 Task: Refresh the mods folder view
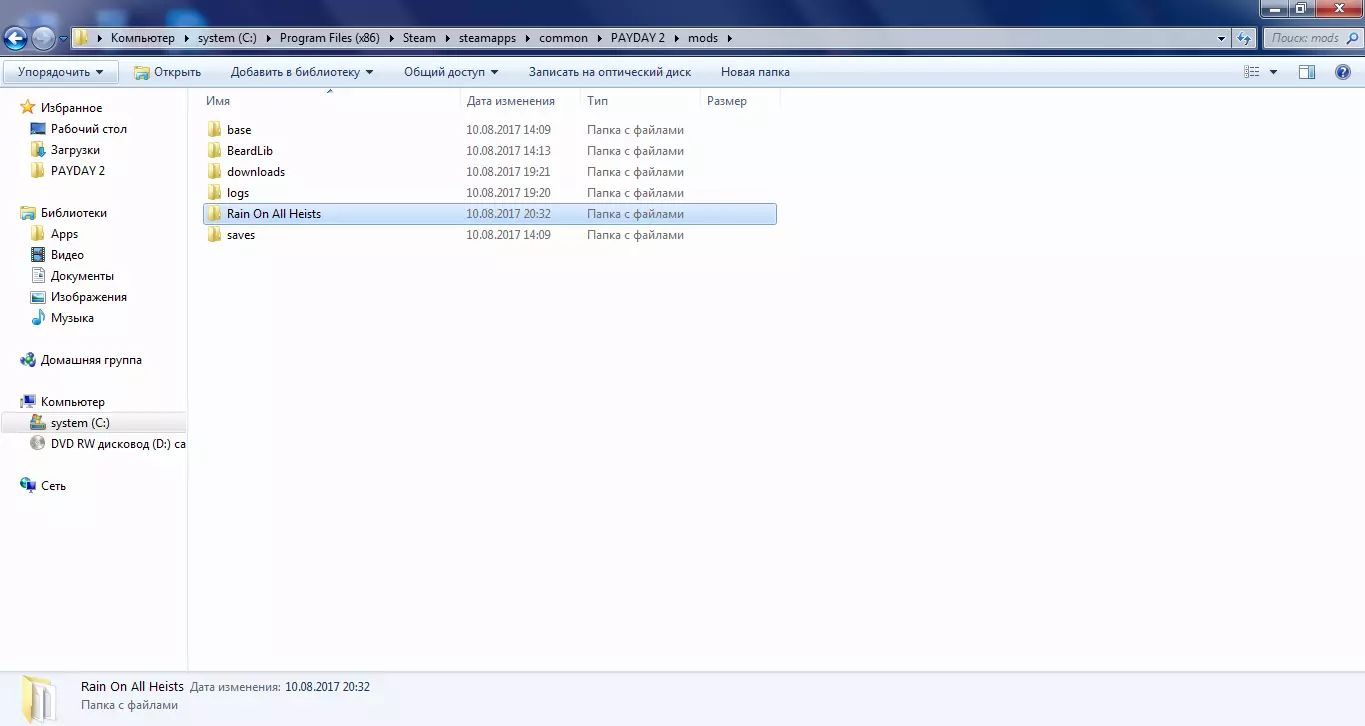(x=1244, y=39)
